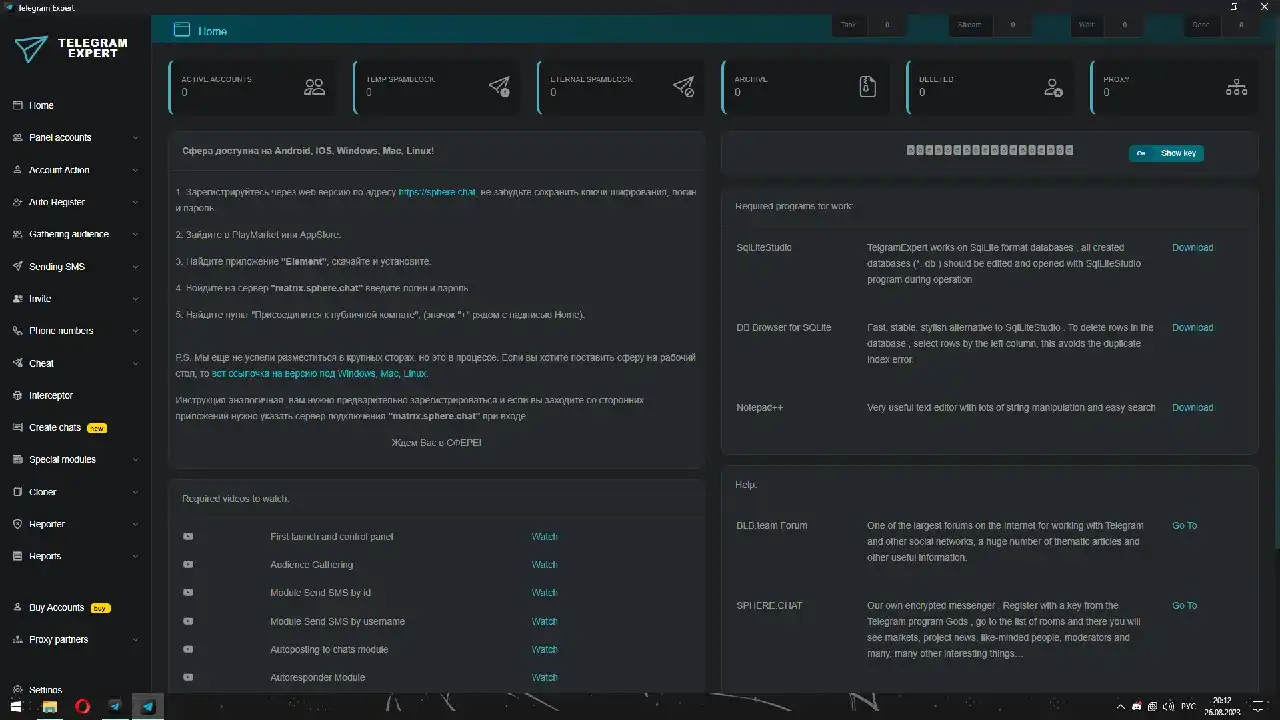Expand the Auto Register chevron
Screen dimensions: 1280x720
[x=135, y=202]
